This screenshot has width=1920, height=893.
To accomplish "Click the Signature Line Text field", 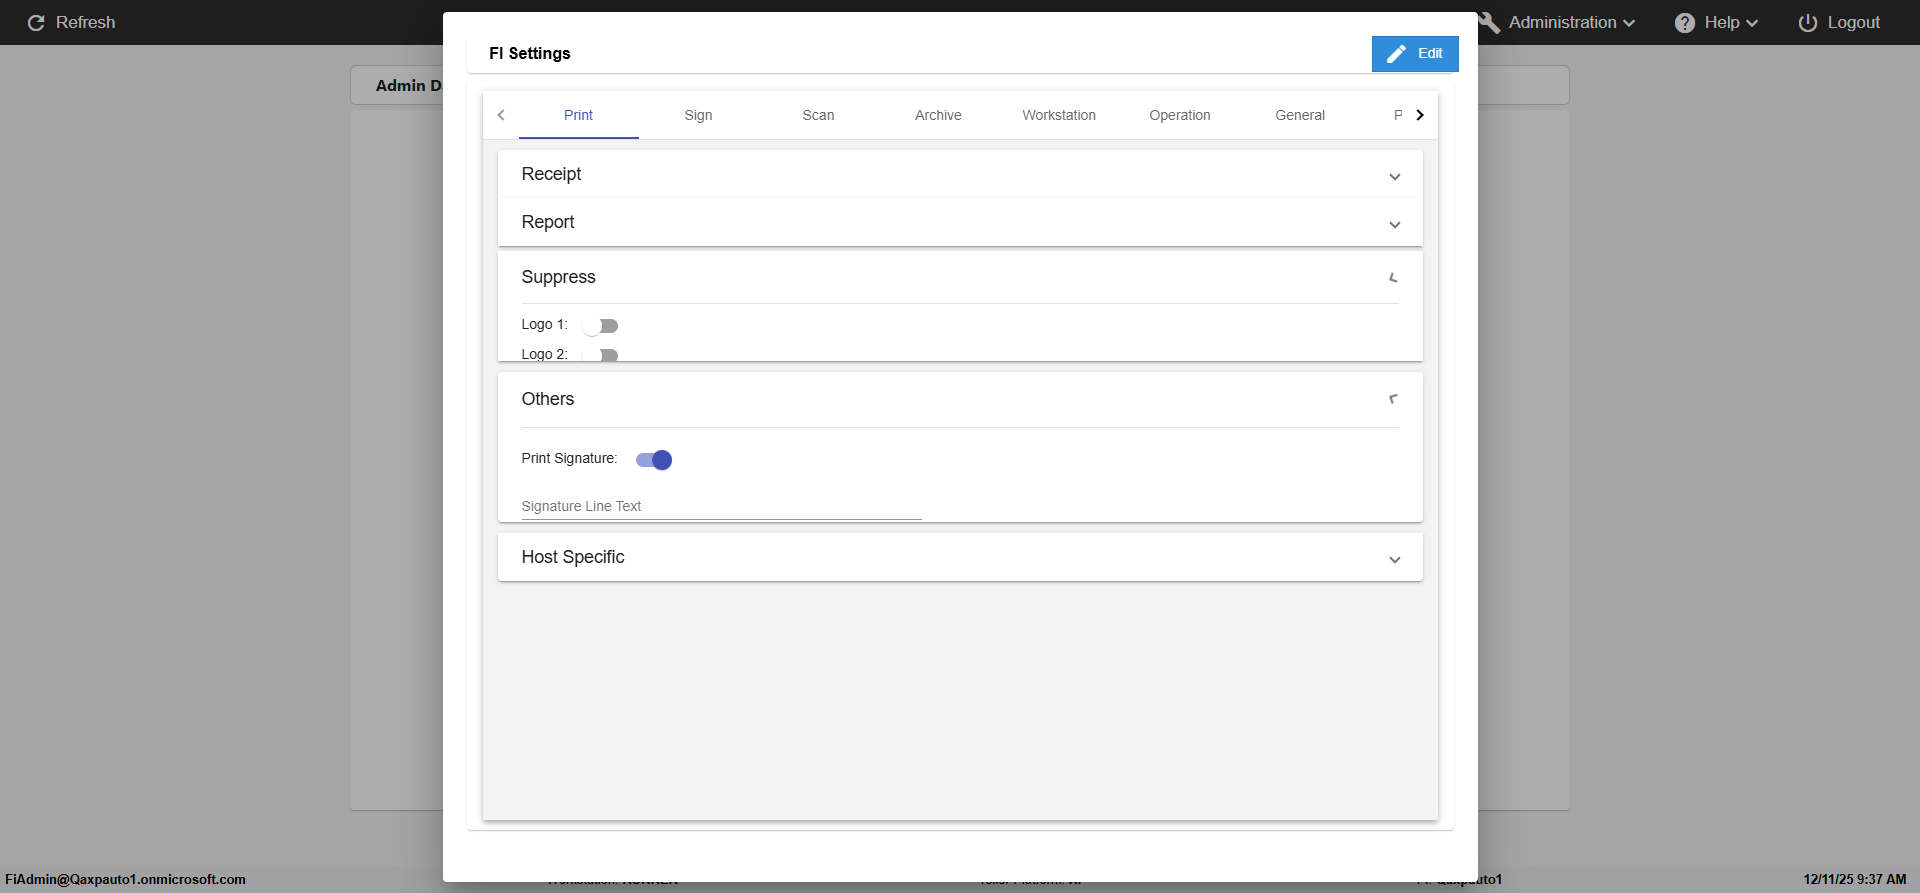I will [x=720, y=507].
